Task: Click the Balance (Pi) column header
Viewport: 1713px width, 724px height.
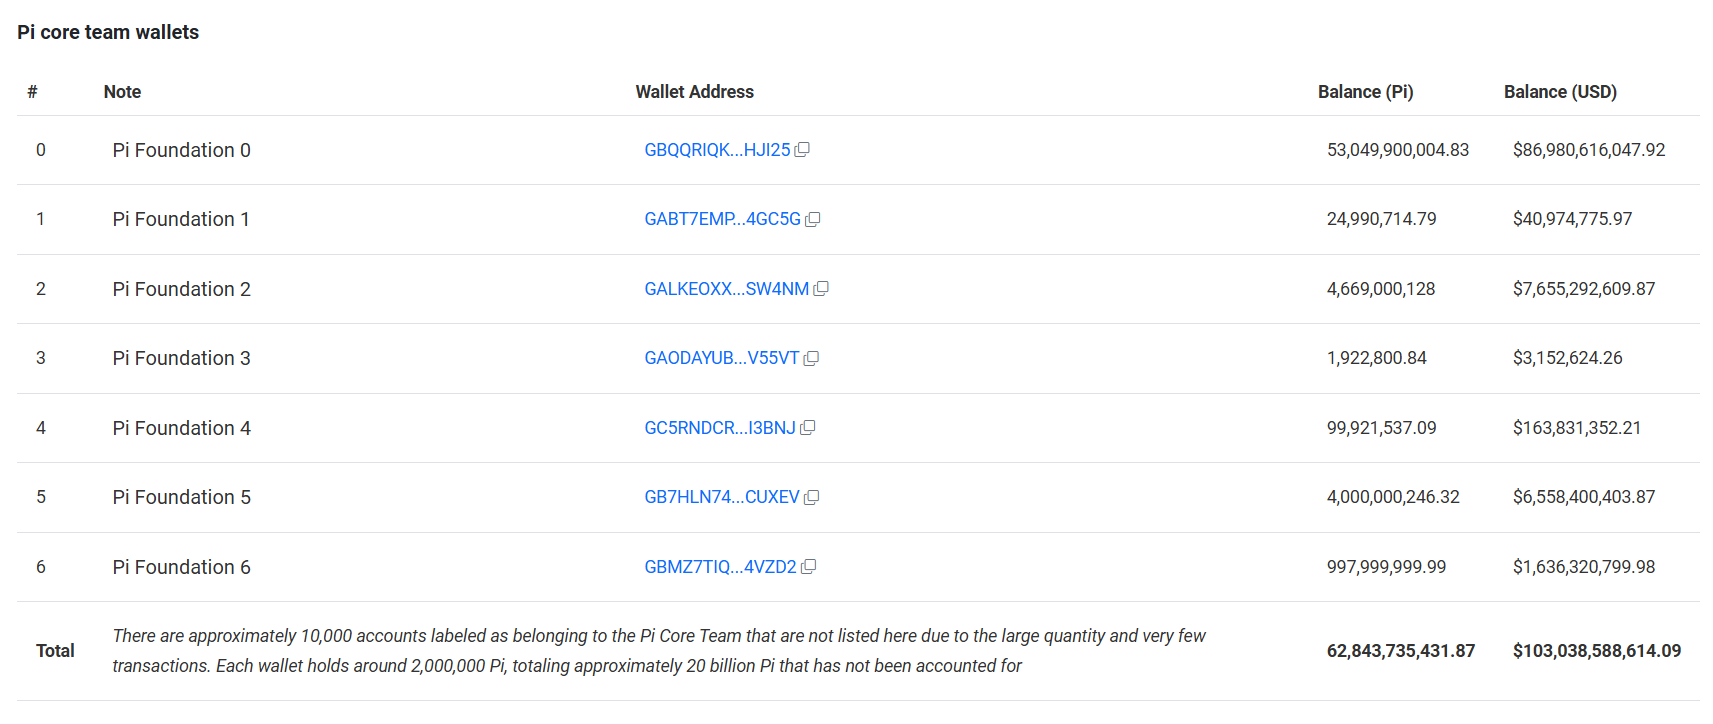Action: click(1365, 92)
